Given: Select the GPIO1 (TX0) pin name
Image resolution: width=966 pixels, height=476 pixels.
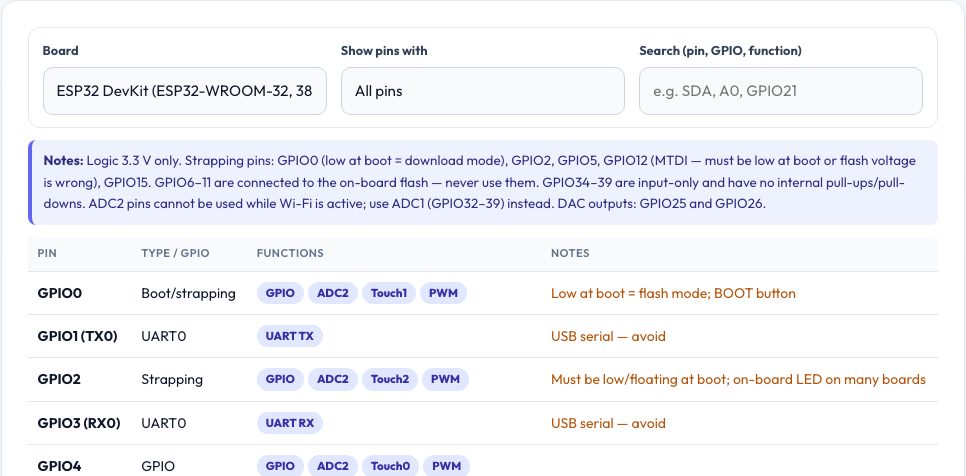Looking at the screenshot, I should pos(78,336).
